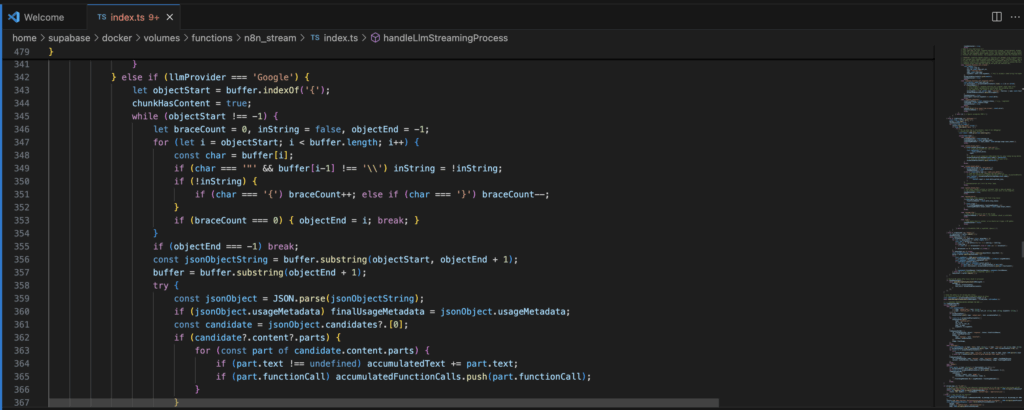Screen dimensions: 1024x410
Task: Open the 'docker' breadcrumb segment
Action: tap(117, 38)
